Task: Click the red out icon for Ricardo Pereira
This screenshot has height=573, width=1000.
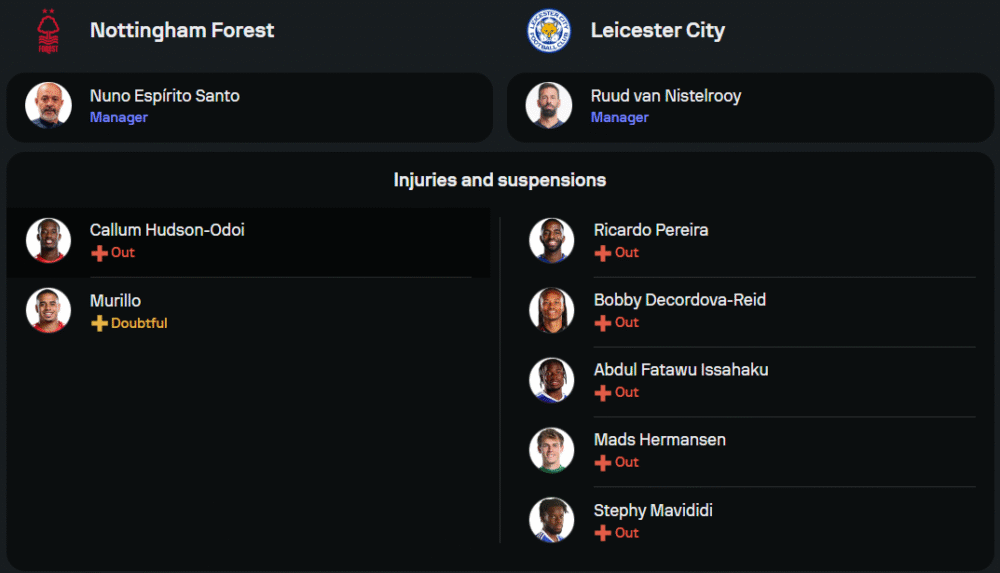Action: click(x=603, y=253)
